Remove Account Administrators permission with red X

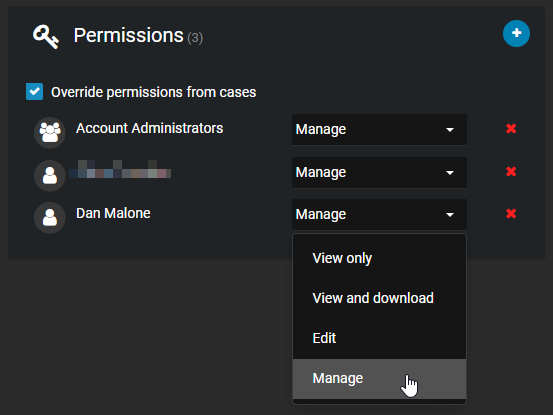point(511,129)
